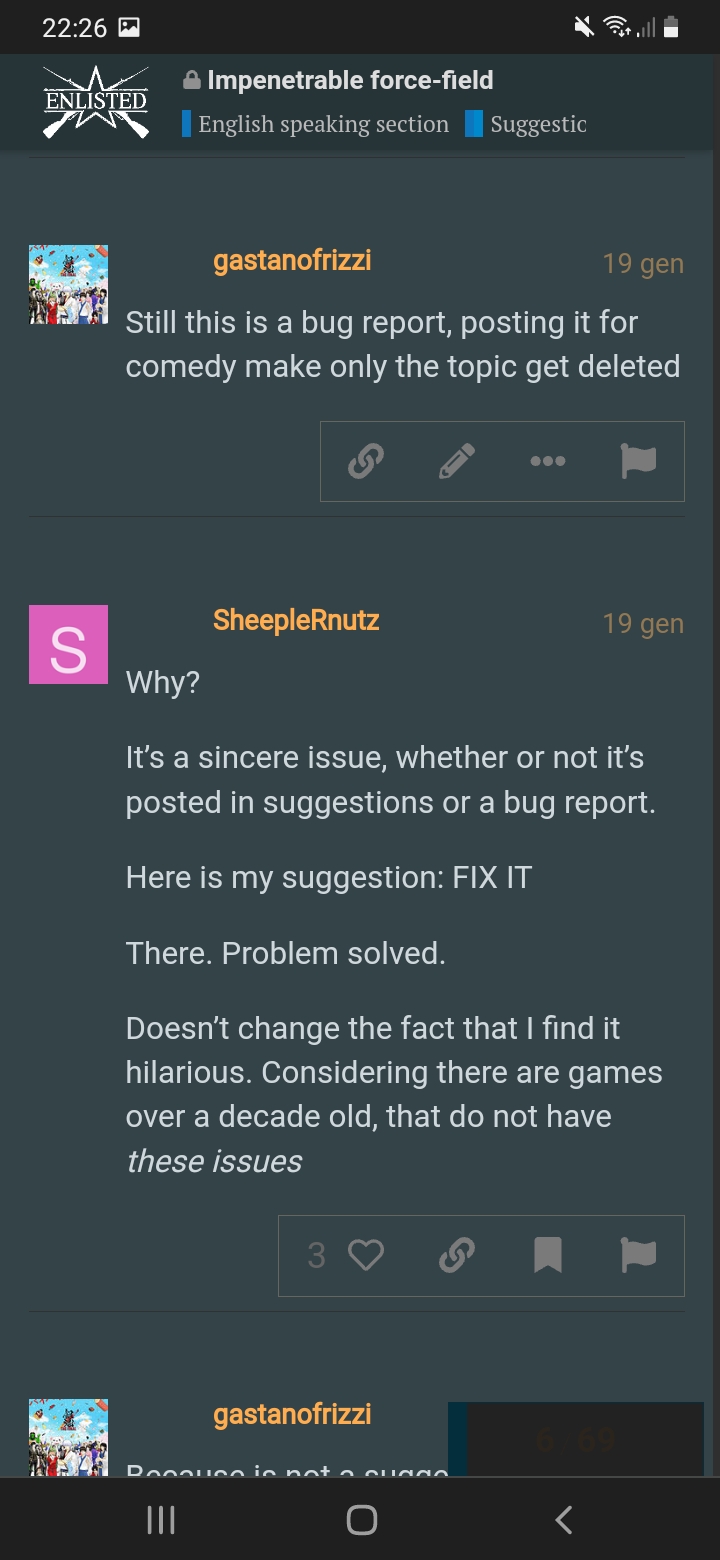
Task: Open gastanofrizzi's profile from the first post username
Action: click(292, 261)
